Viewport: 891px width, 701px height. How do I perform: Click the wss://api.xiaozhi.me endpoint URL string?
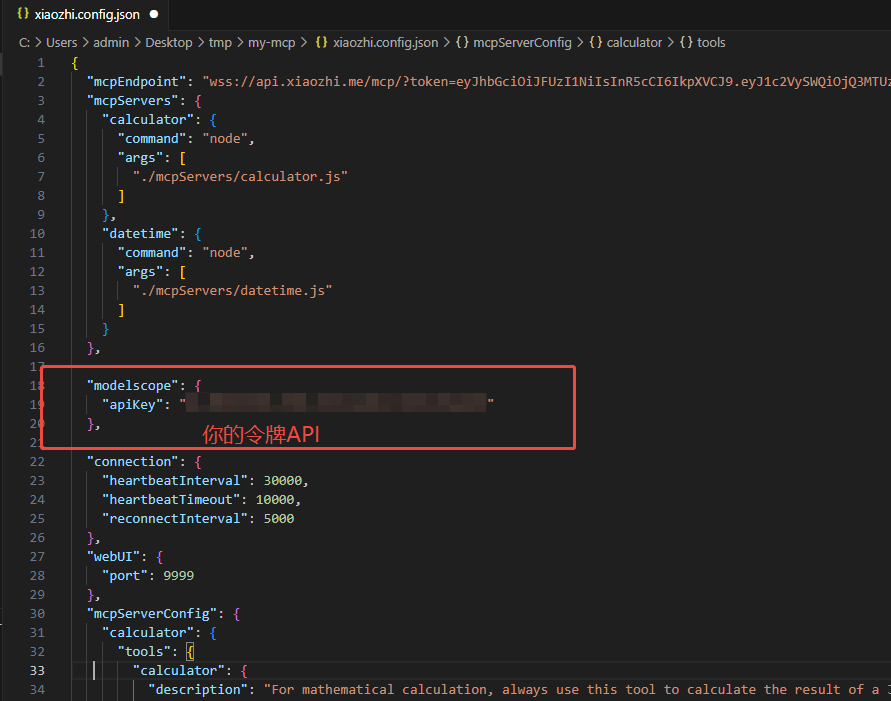click(546, 82)
